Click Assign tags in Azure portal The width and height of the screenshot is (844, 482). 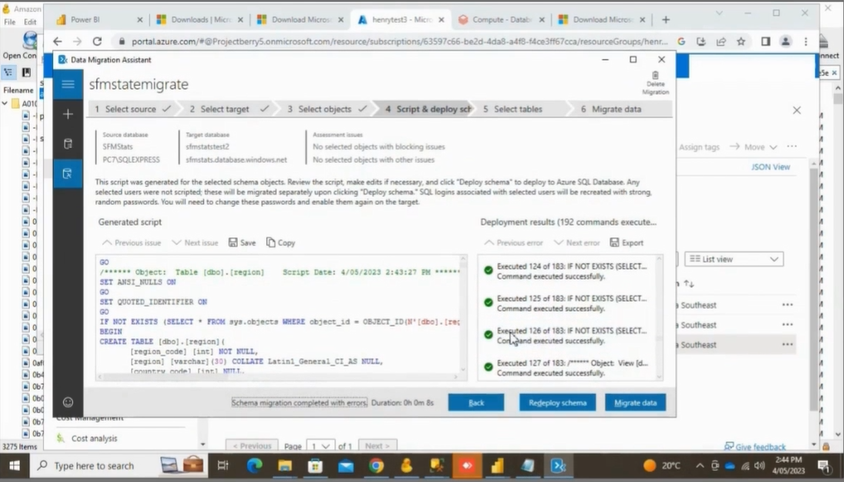click(x=699, y=146)
